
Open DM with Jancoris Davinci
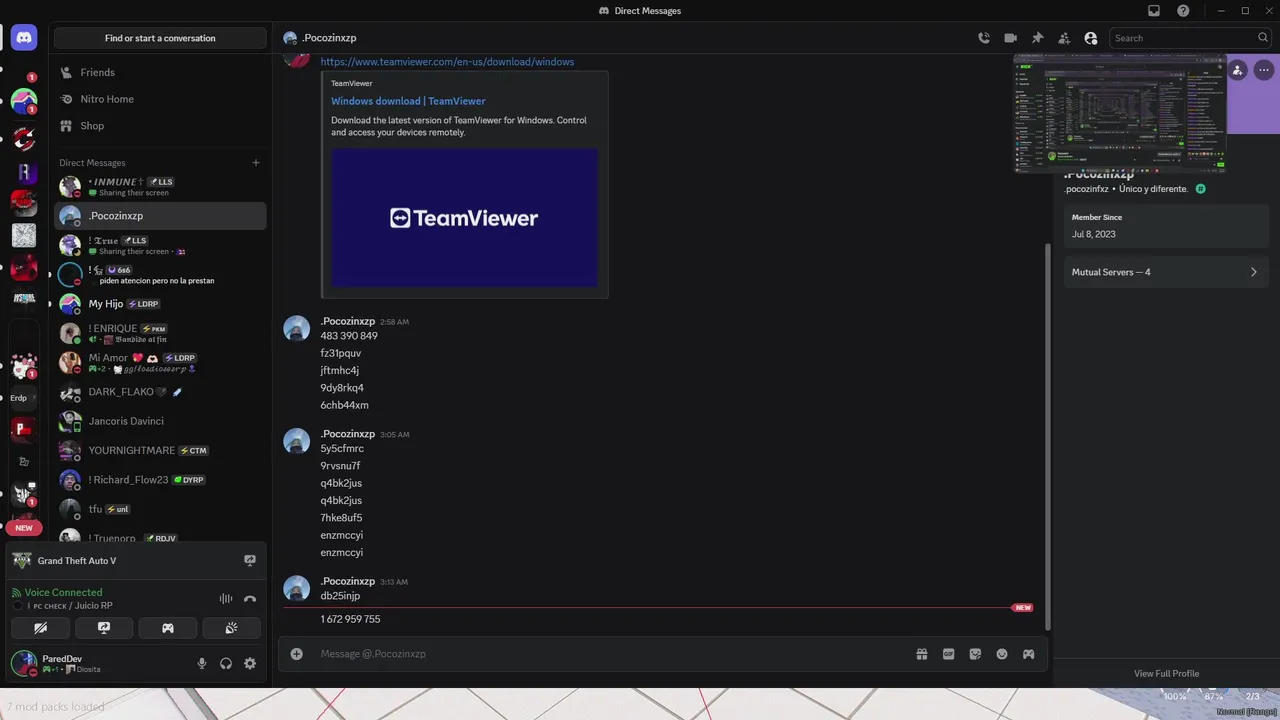point(160,421)
